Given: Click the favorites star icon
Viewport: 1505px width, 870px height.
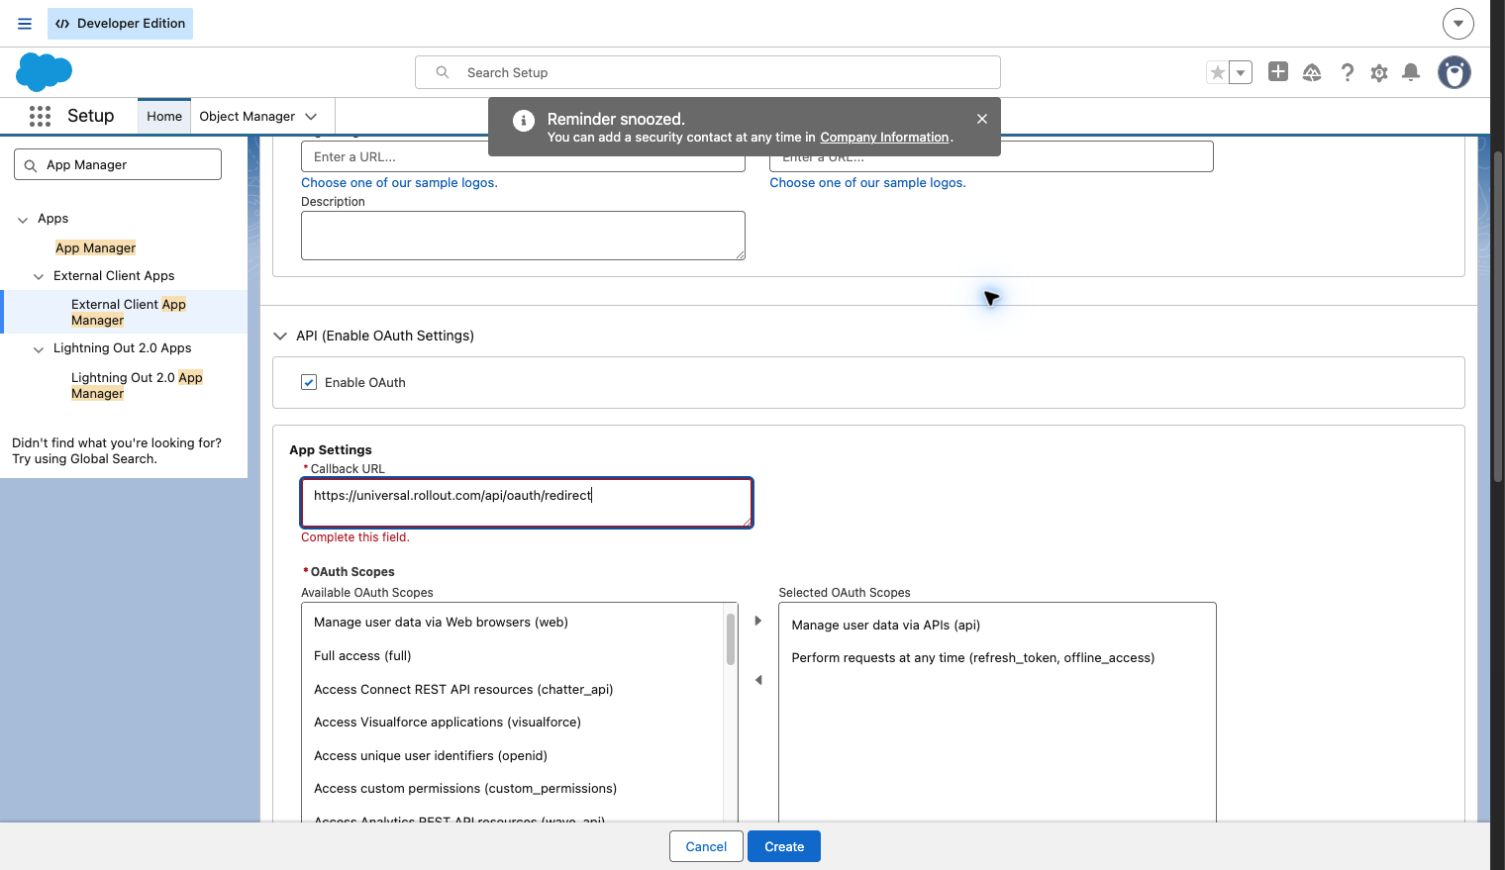Looking at the screenshot, I should 1217,72.
